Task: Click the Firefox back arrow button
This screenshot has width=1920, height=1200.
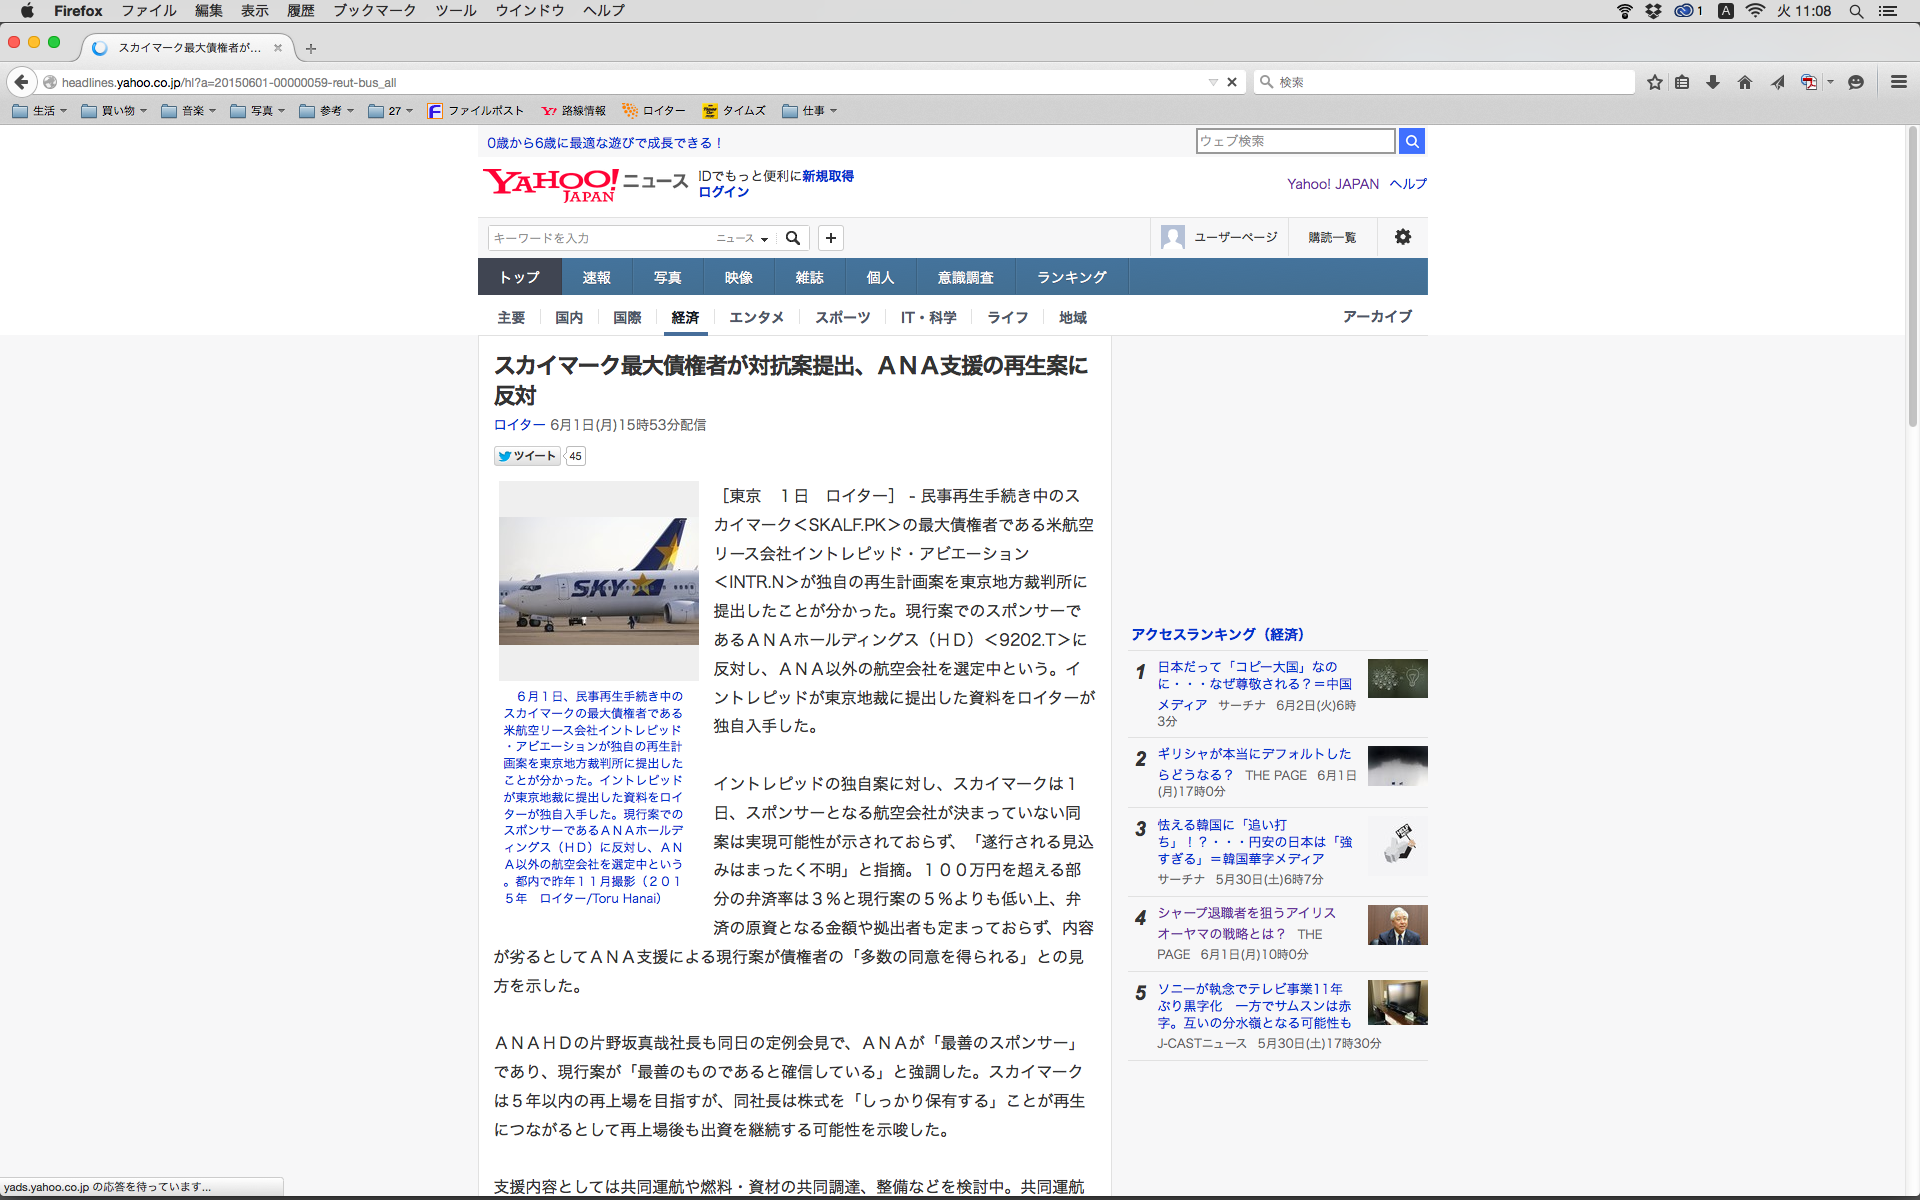Action: [x=21, y=82]
